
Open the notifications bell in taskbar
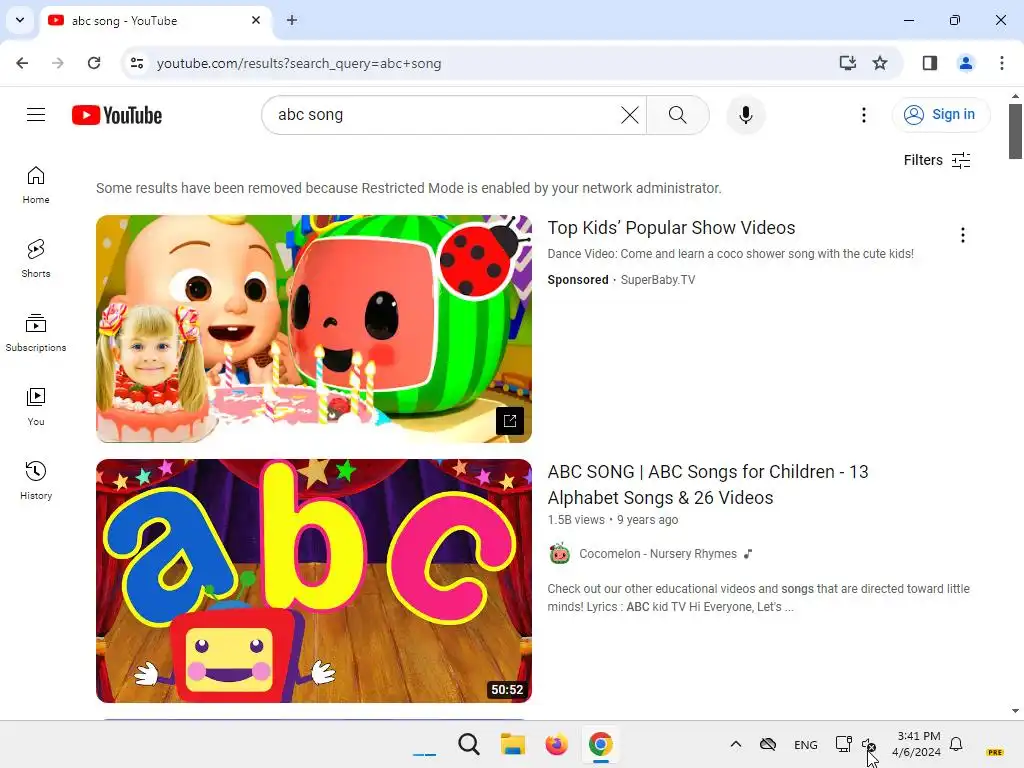[956, 744]
